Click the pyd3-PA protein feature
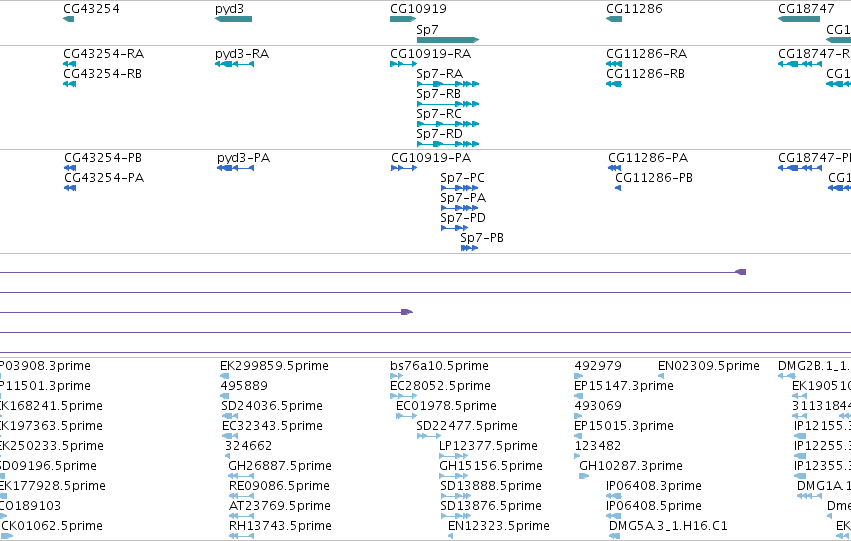Viewport: 851px width, 541px height. tap(236, 169)
